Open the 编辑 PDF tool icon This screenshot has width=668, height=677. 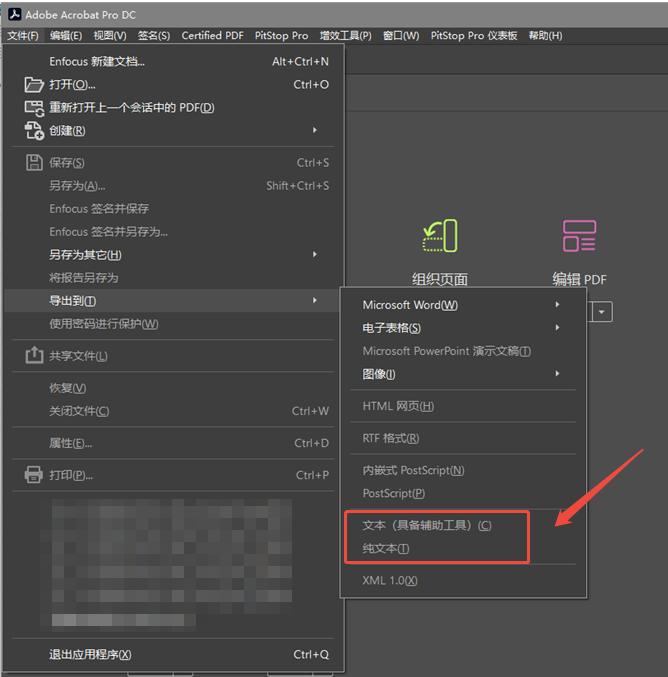tap(579, 236)
